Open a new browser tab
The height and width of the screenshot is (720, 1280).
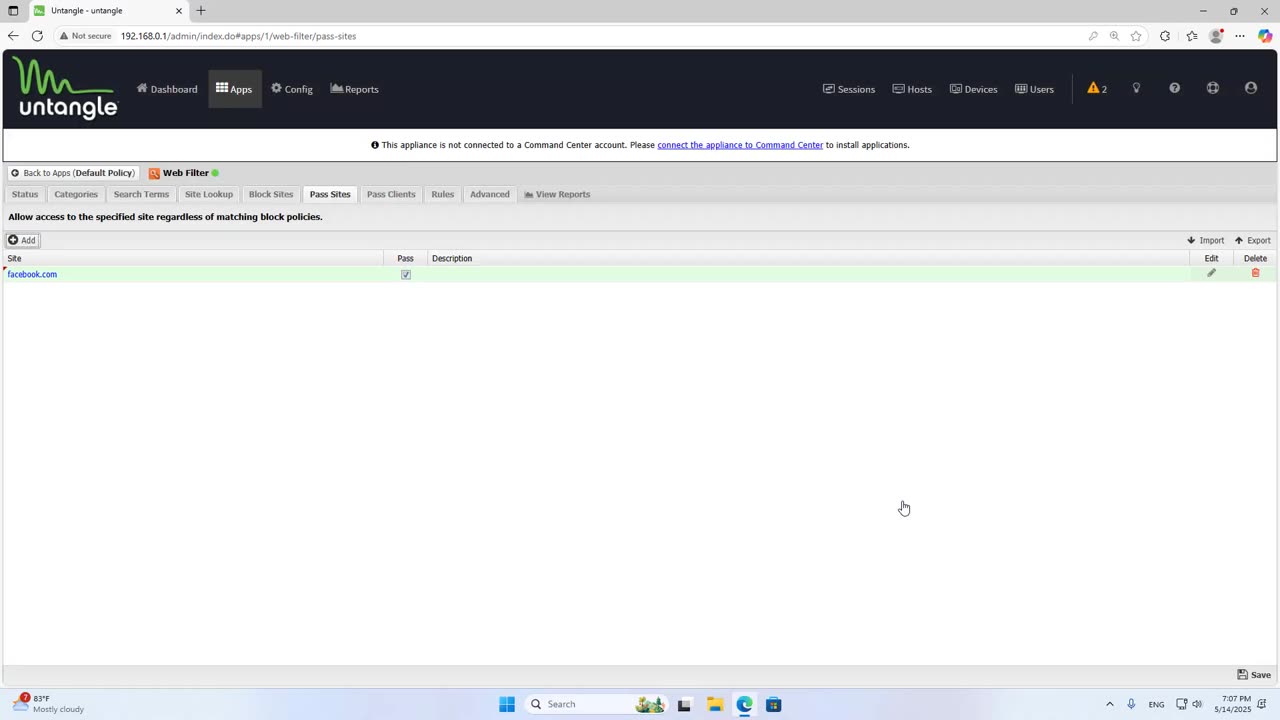(201, 11)
